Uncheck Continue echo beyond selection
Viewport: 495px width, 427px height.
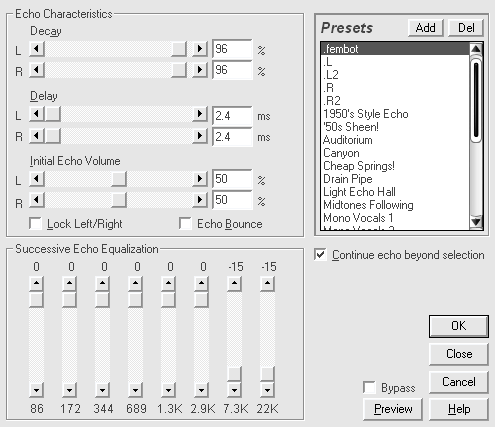320,255
